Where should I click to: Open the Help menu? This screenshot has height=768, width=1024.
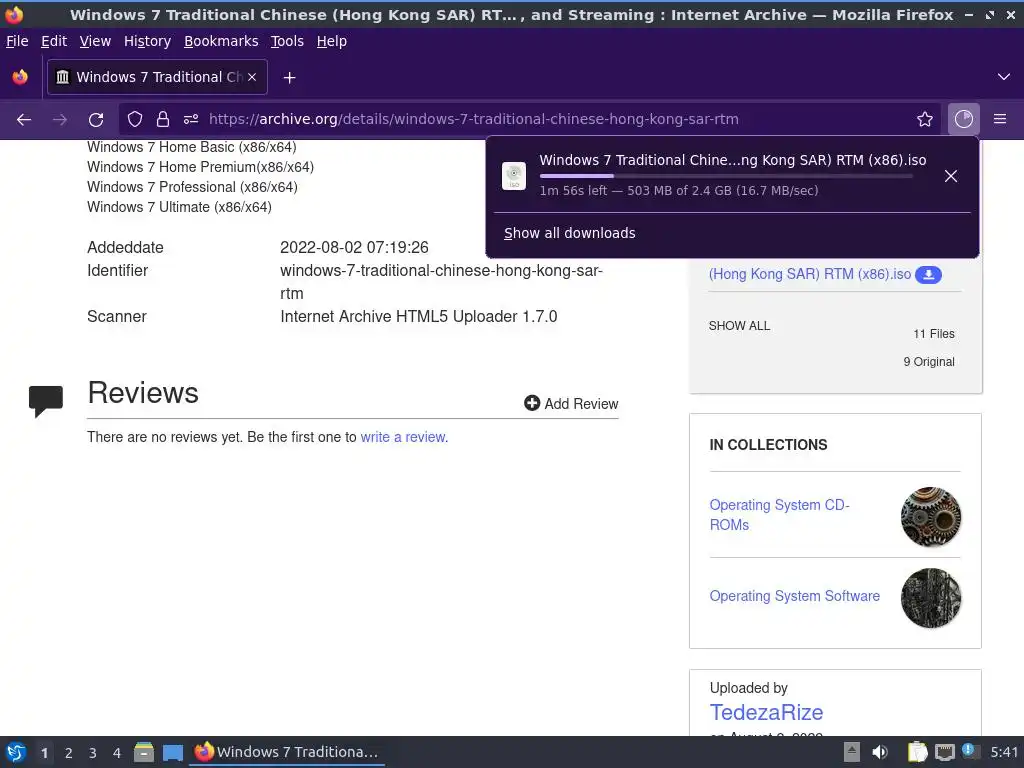coord(332,41)
